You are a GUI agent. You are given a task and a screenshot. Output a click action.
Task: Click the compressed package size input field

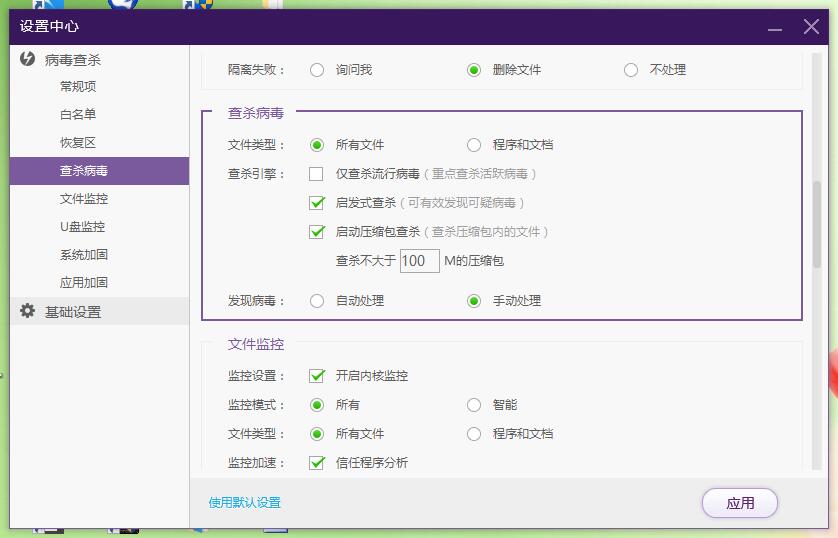[419, 261]
